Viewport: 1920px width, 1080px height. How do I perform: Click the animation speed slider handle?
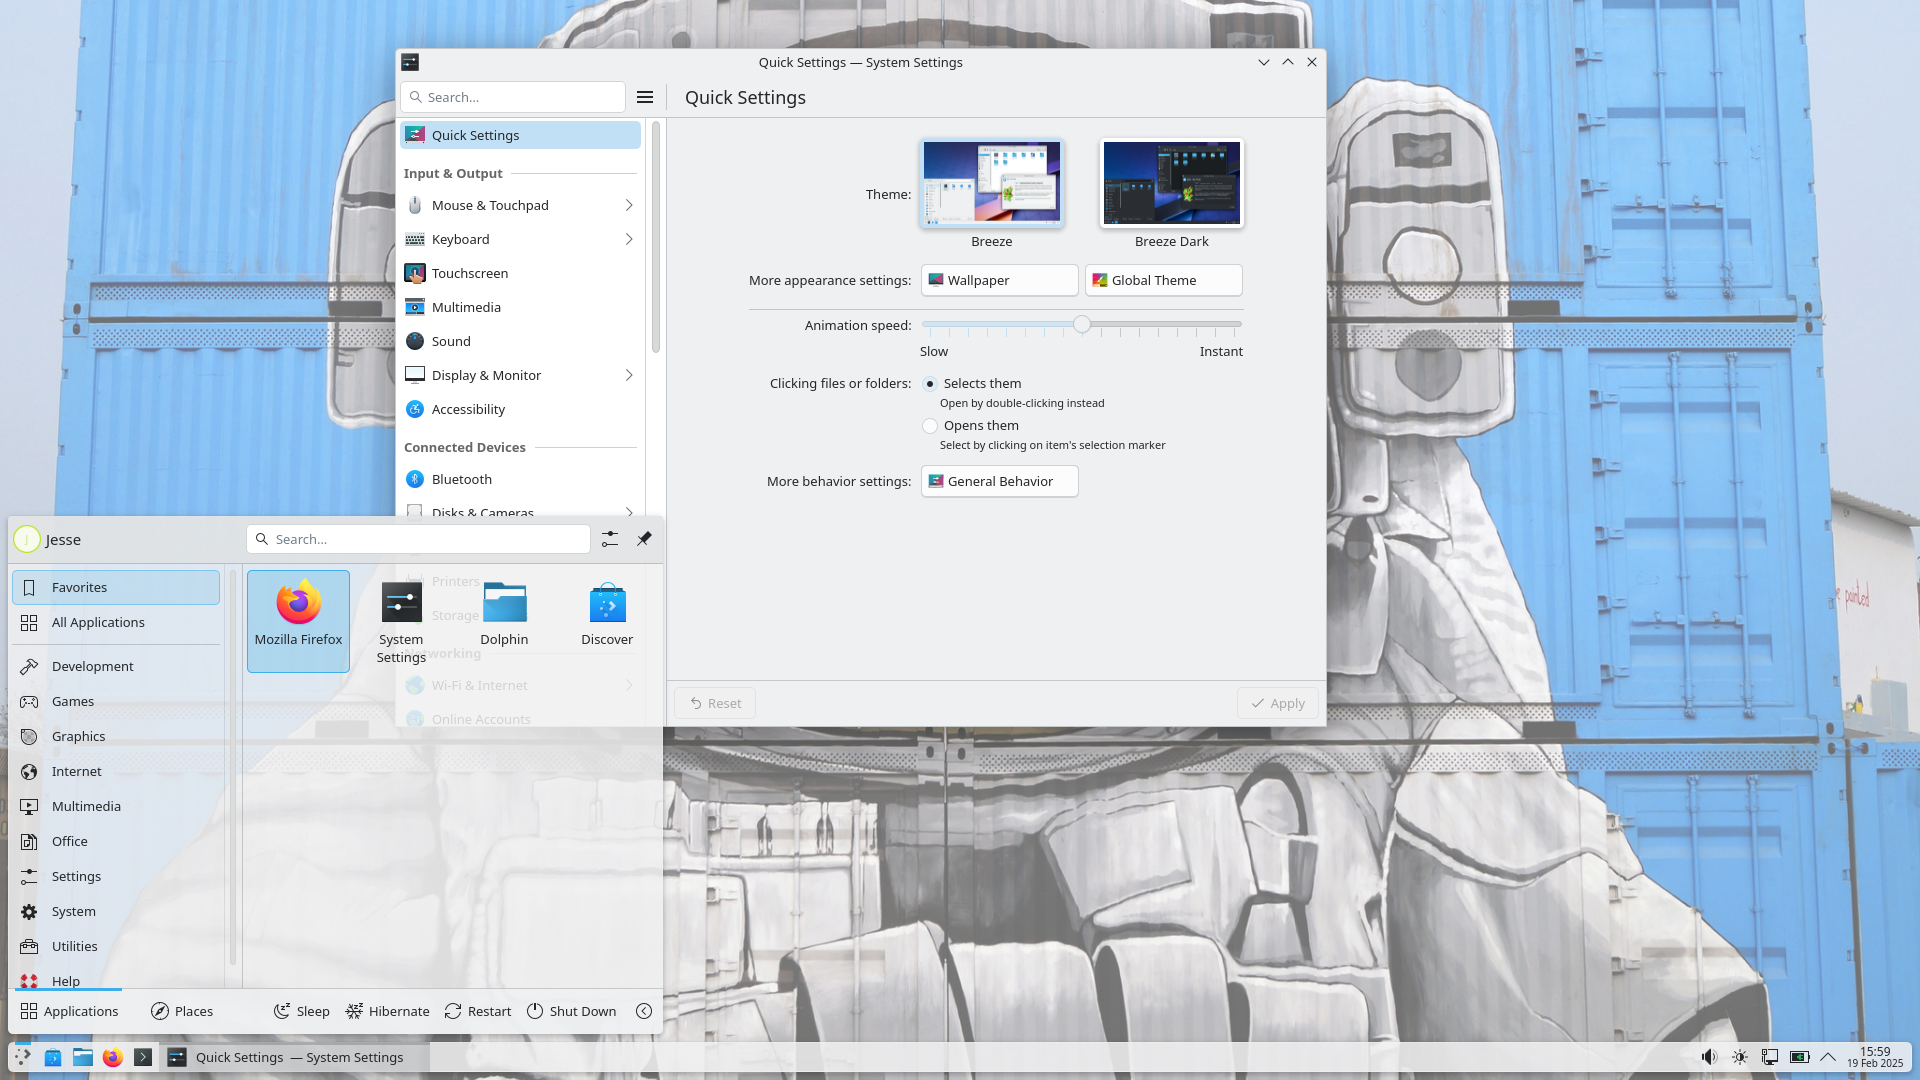1082,324
